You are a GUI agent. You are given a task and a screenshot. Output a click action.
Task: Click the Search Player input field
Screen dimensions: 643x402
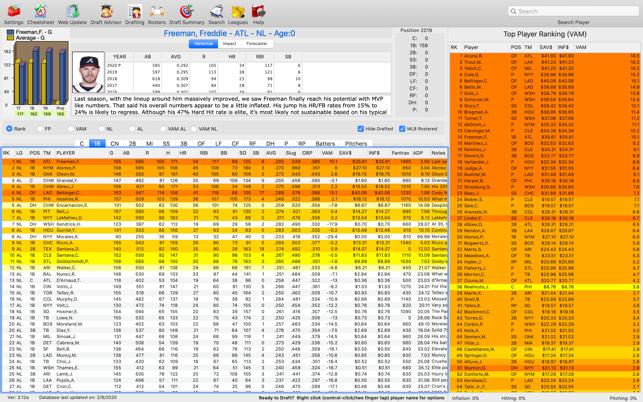[x=573, y=12]
